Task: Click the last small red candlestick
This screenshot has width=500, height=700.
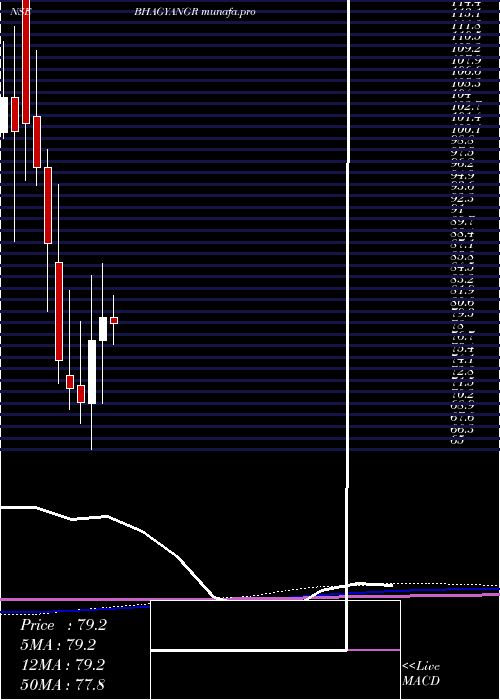Action: pyautogui.click(x=114, y=320)
